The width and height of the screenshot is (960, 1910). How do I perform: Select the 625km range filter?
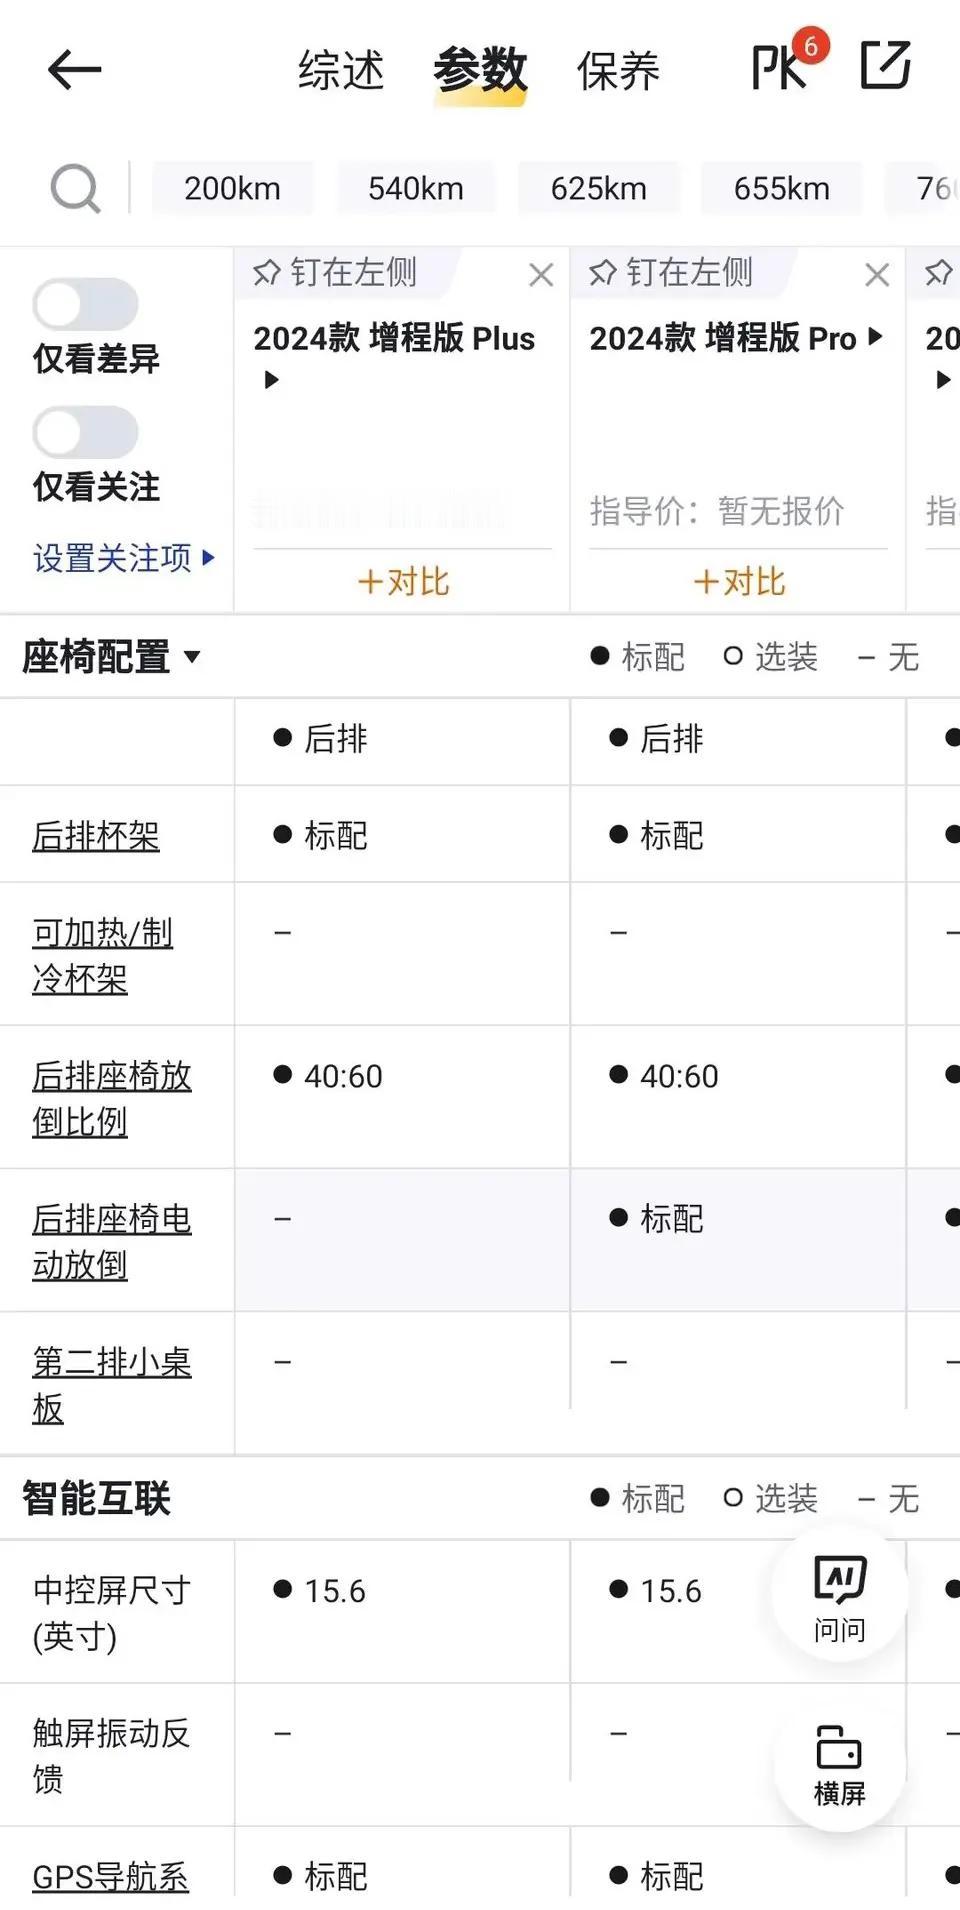(598, 188)
